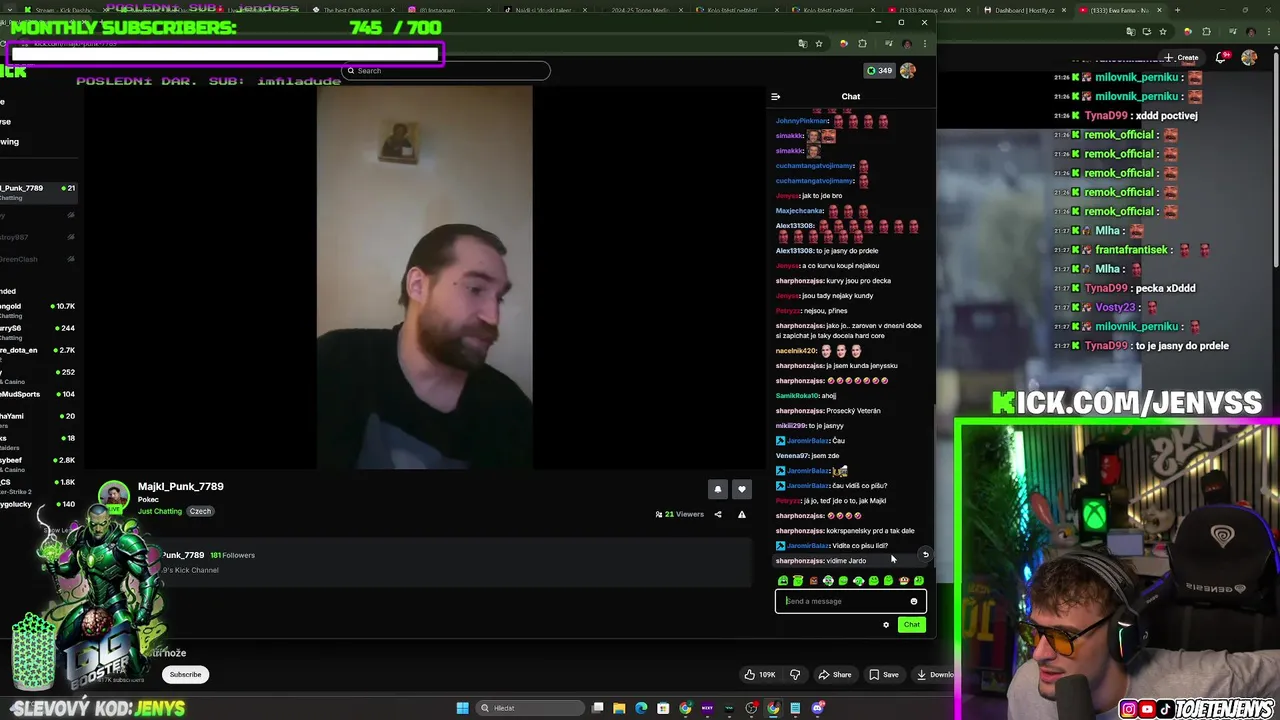The width and height of the screenshot is (1280, 720).
Task: Open sidebar channel with 2.8K viewers
Action: (x=38, y=464)
